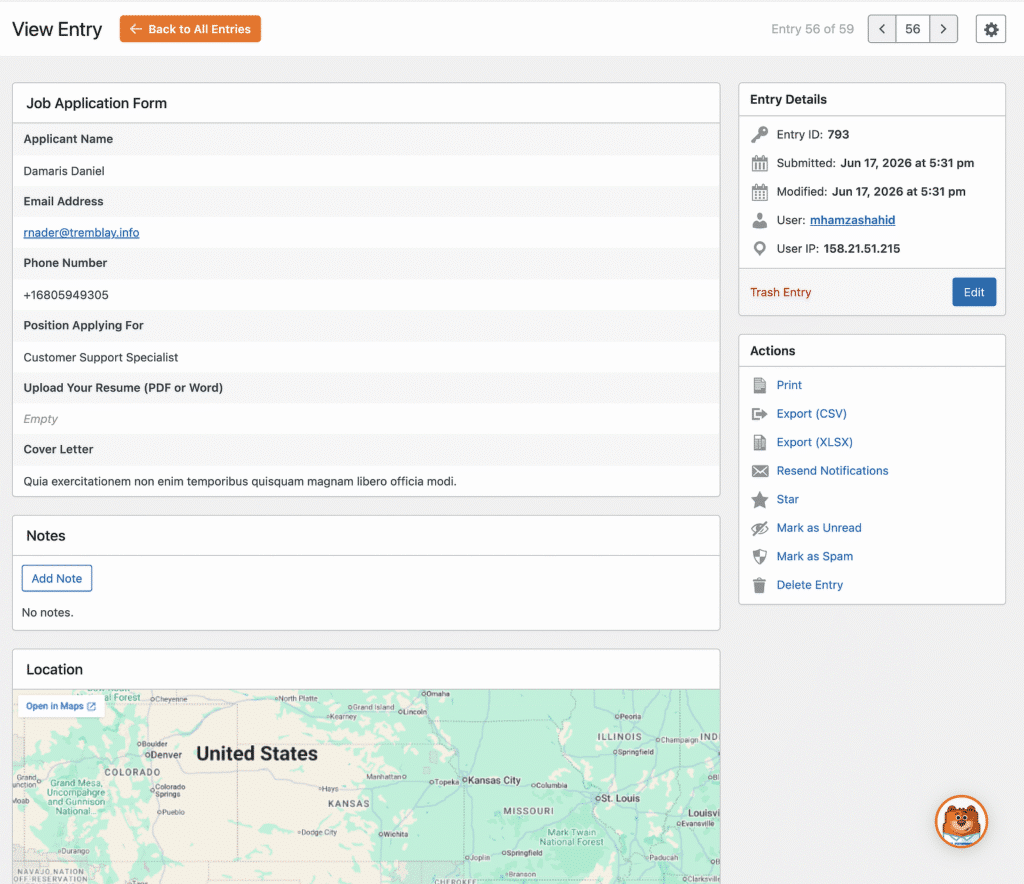Click the Mark as Unread eye icon
The image size is (1024, 884).
tap(760, 528)
